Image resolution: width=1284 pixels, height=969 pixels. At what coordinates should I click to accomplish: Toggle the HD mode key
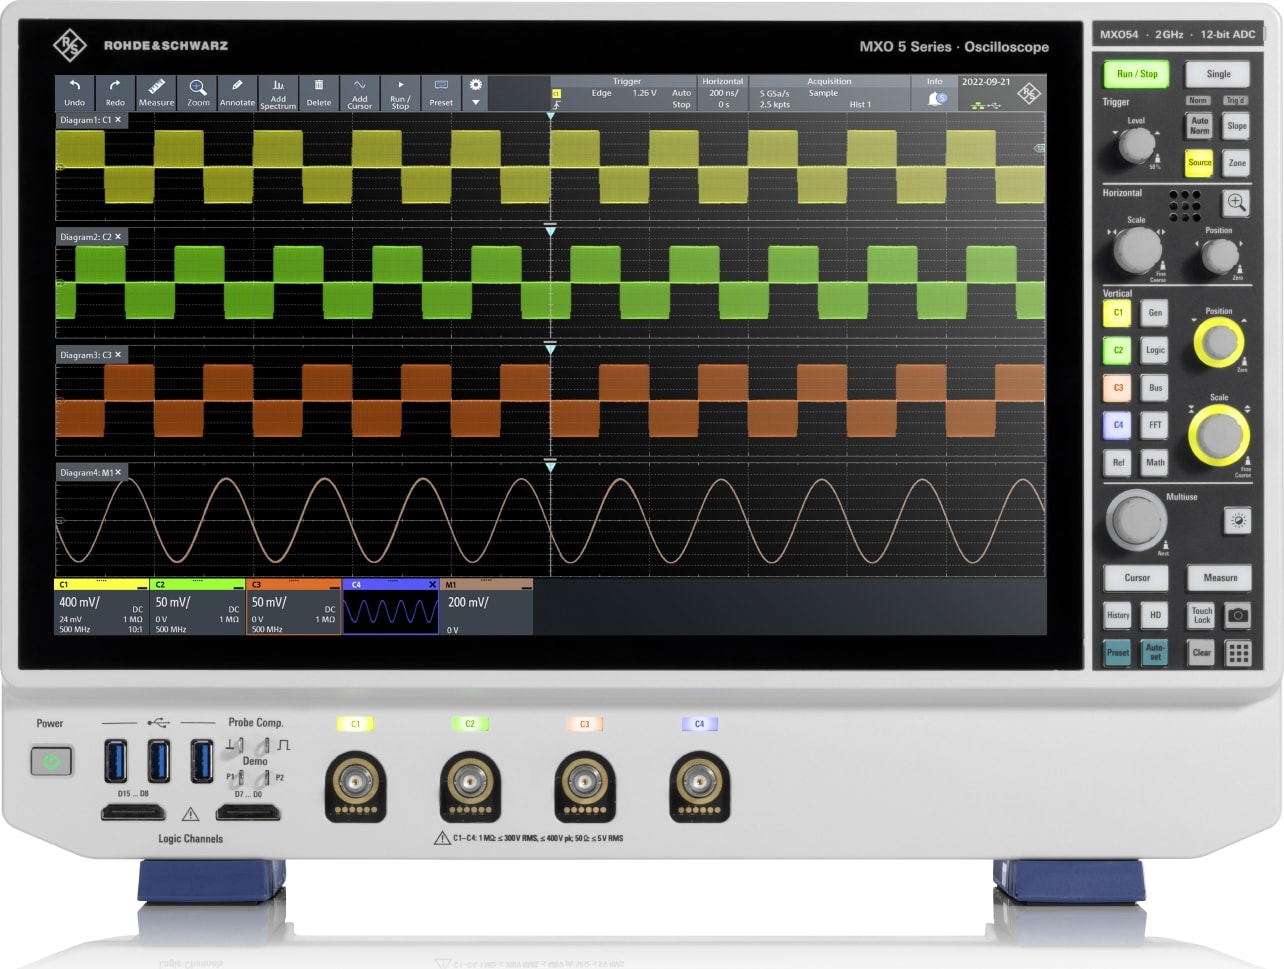(1155, 615)
